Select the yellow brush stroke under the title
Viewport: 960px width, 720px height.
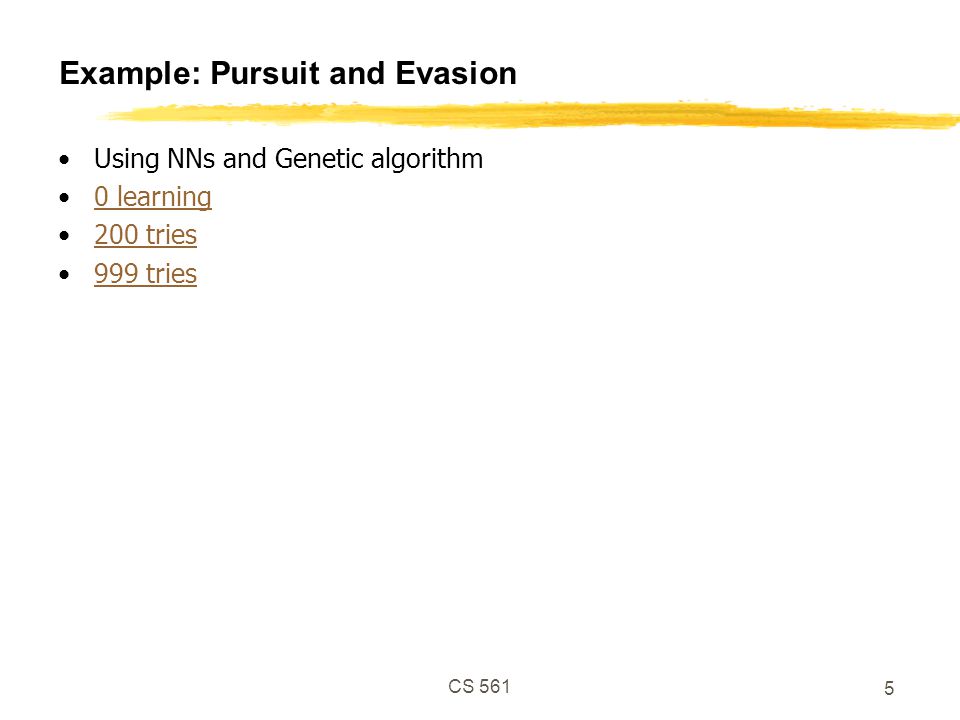[528, 115]
